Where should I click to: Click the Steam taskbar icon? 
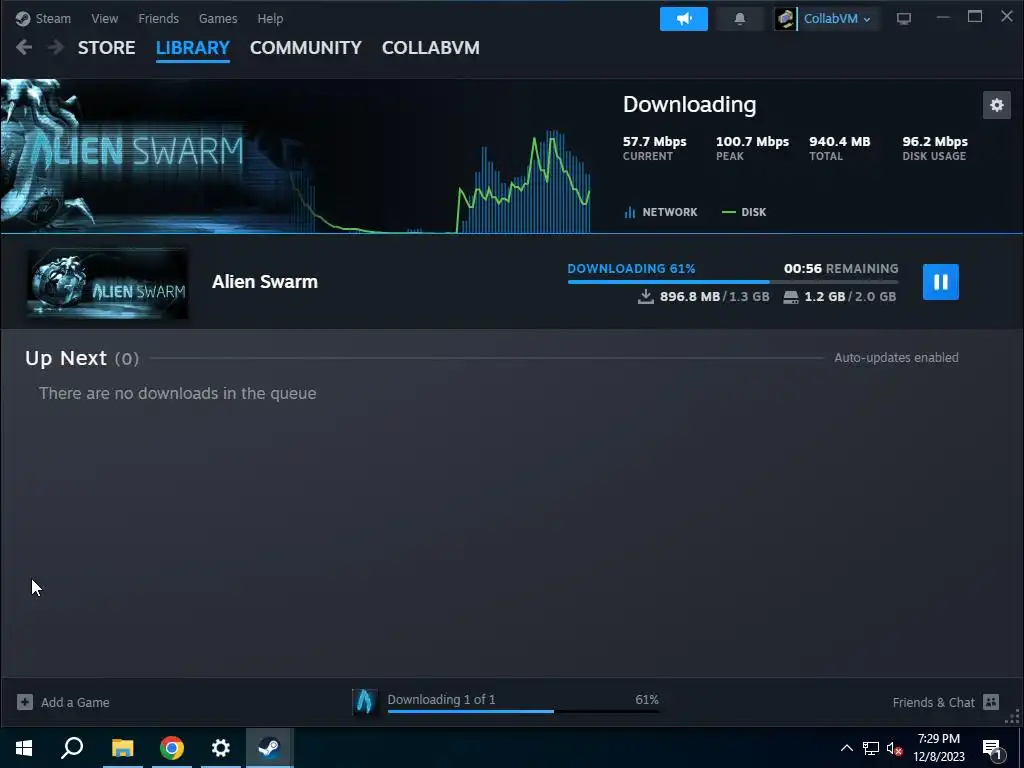tap(270, 748)
